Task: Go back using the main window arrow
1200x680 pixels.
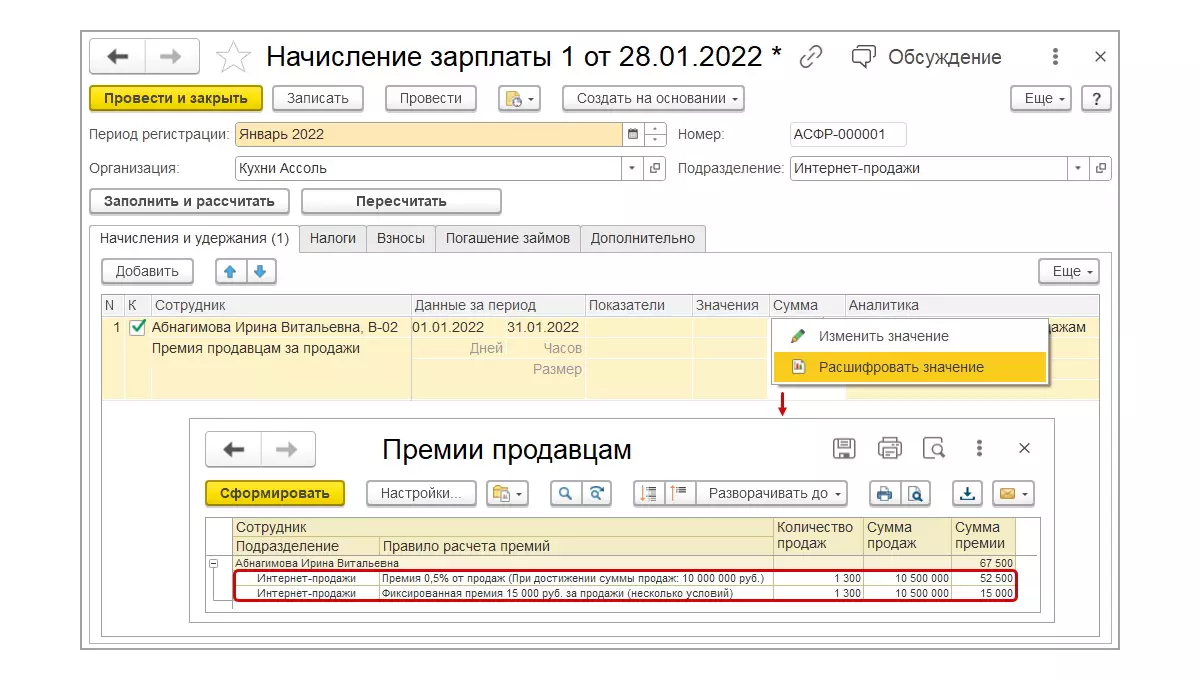Action: click(x=118, y=57)
